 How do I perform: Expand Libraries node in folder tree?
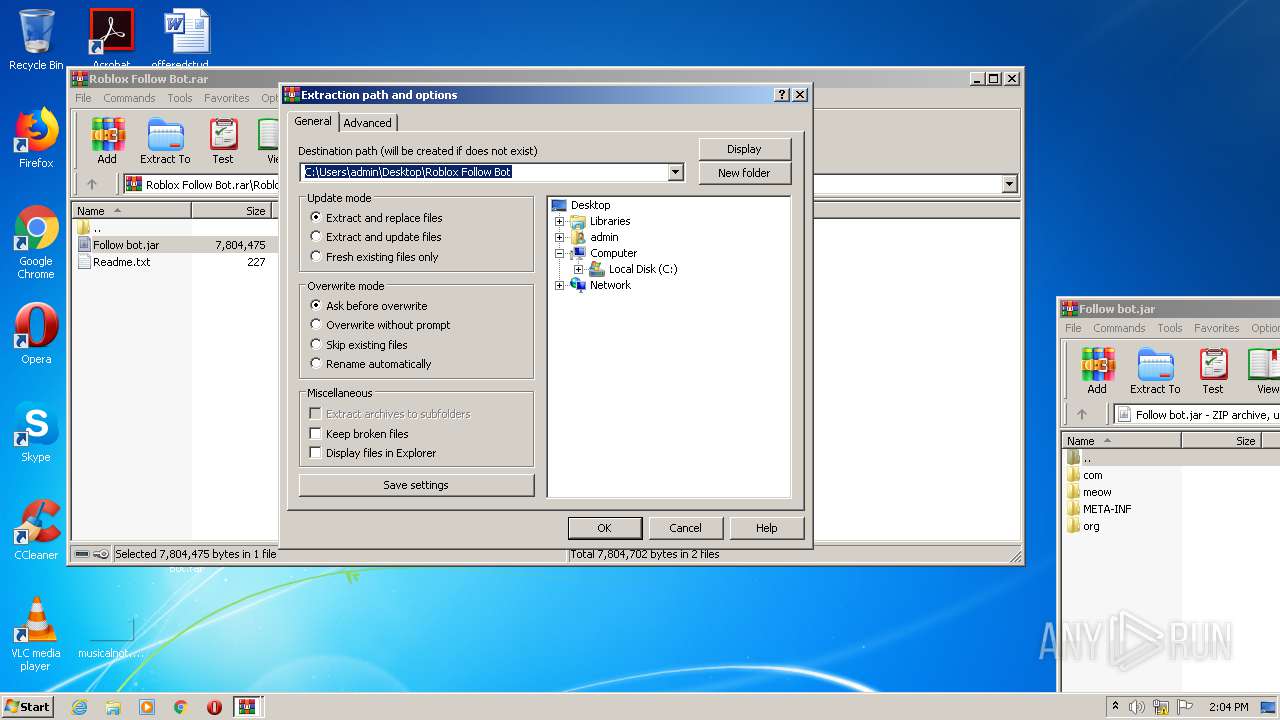[560, 221]
